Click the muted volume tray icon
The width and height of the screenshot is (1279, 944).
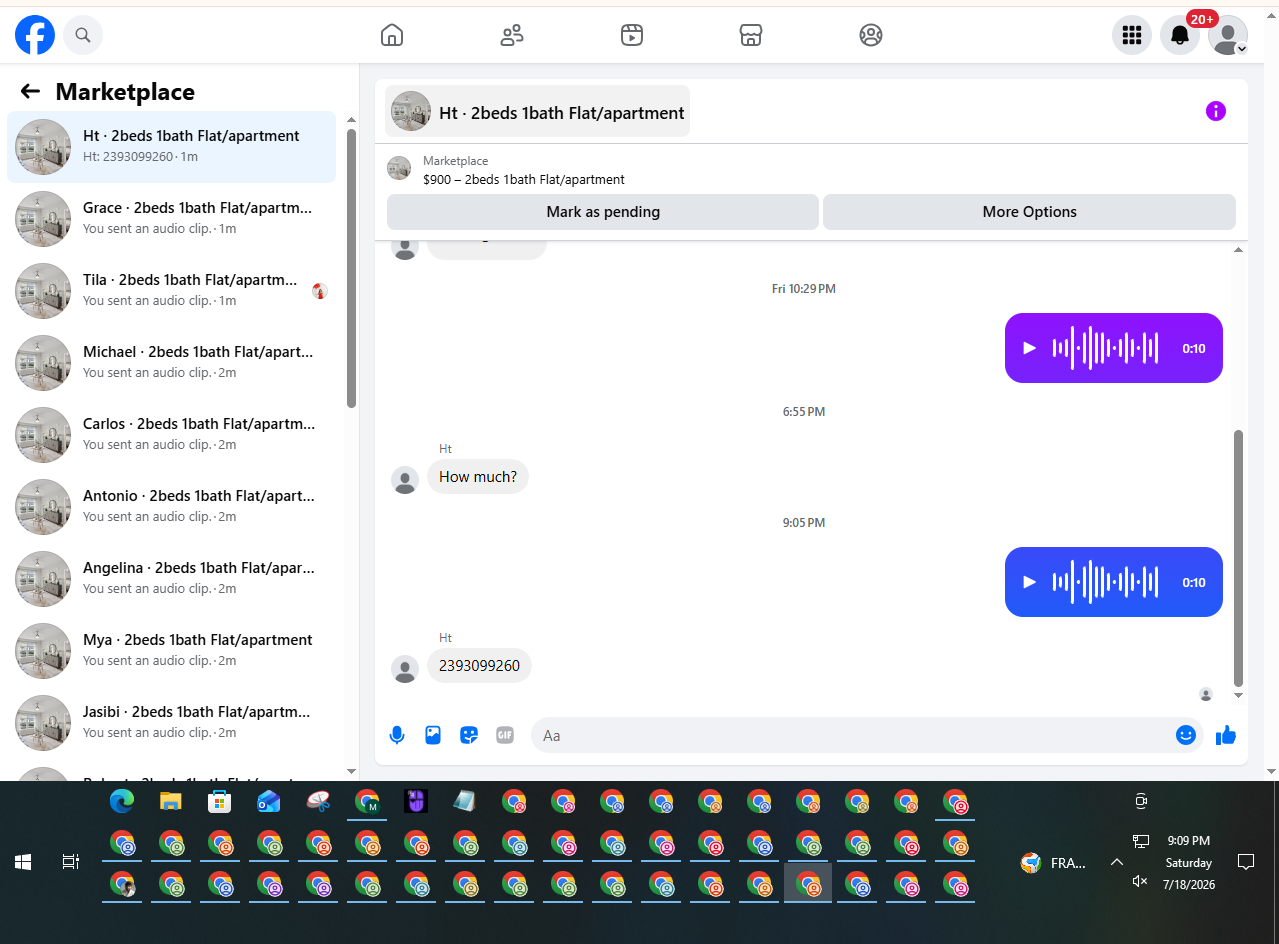click(1140, 881)
